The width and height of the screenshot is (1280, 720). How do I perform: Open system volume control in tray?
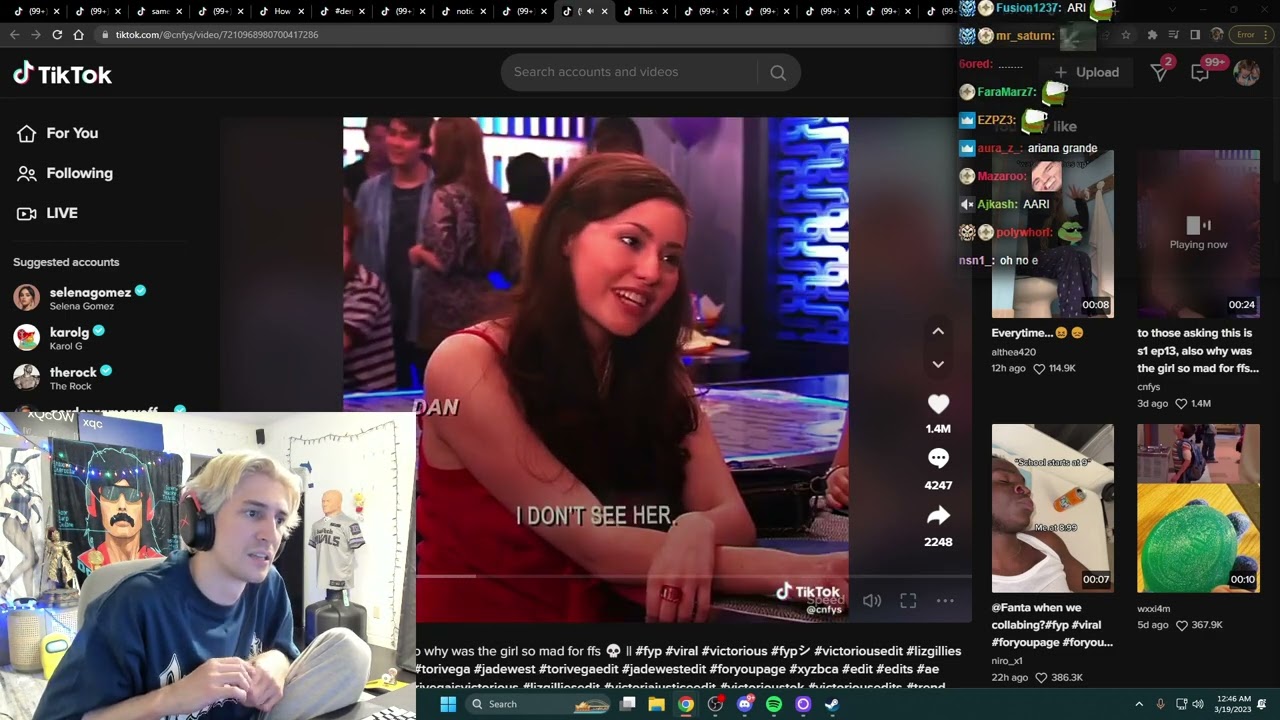coord(1197,704)
